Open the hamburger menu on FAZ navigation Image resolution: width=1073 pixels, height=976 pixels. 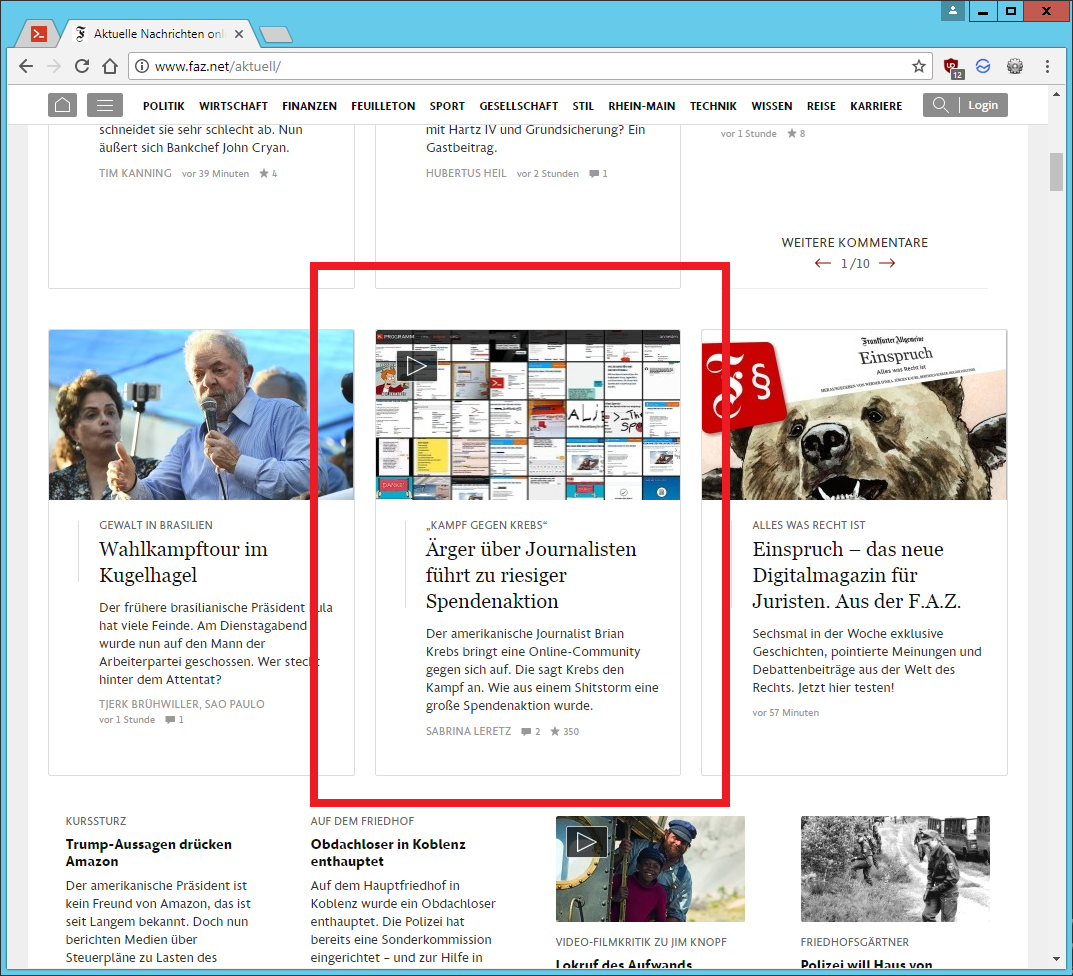pyautogui.click(x=105, y=105)
